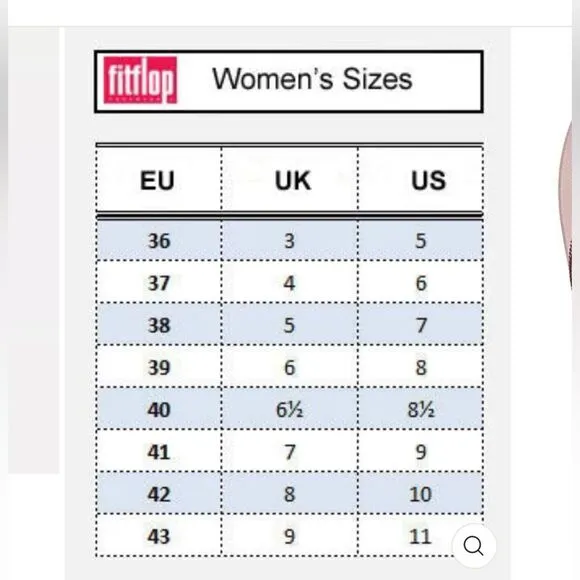Click the magnifying glass zoom icon
Viewport: 580px width, 580px height.
474,546
